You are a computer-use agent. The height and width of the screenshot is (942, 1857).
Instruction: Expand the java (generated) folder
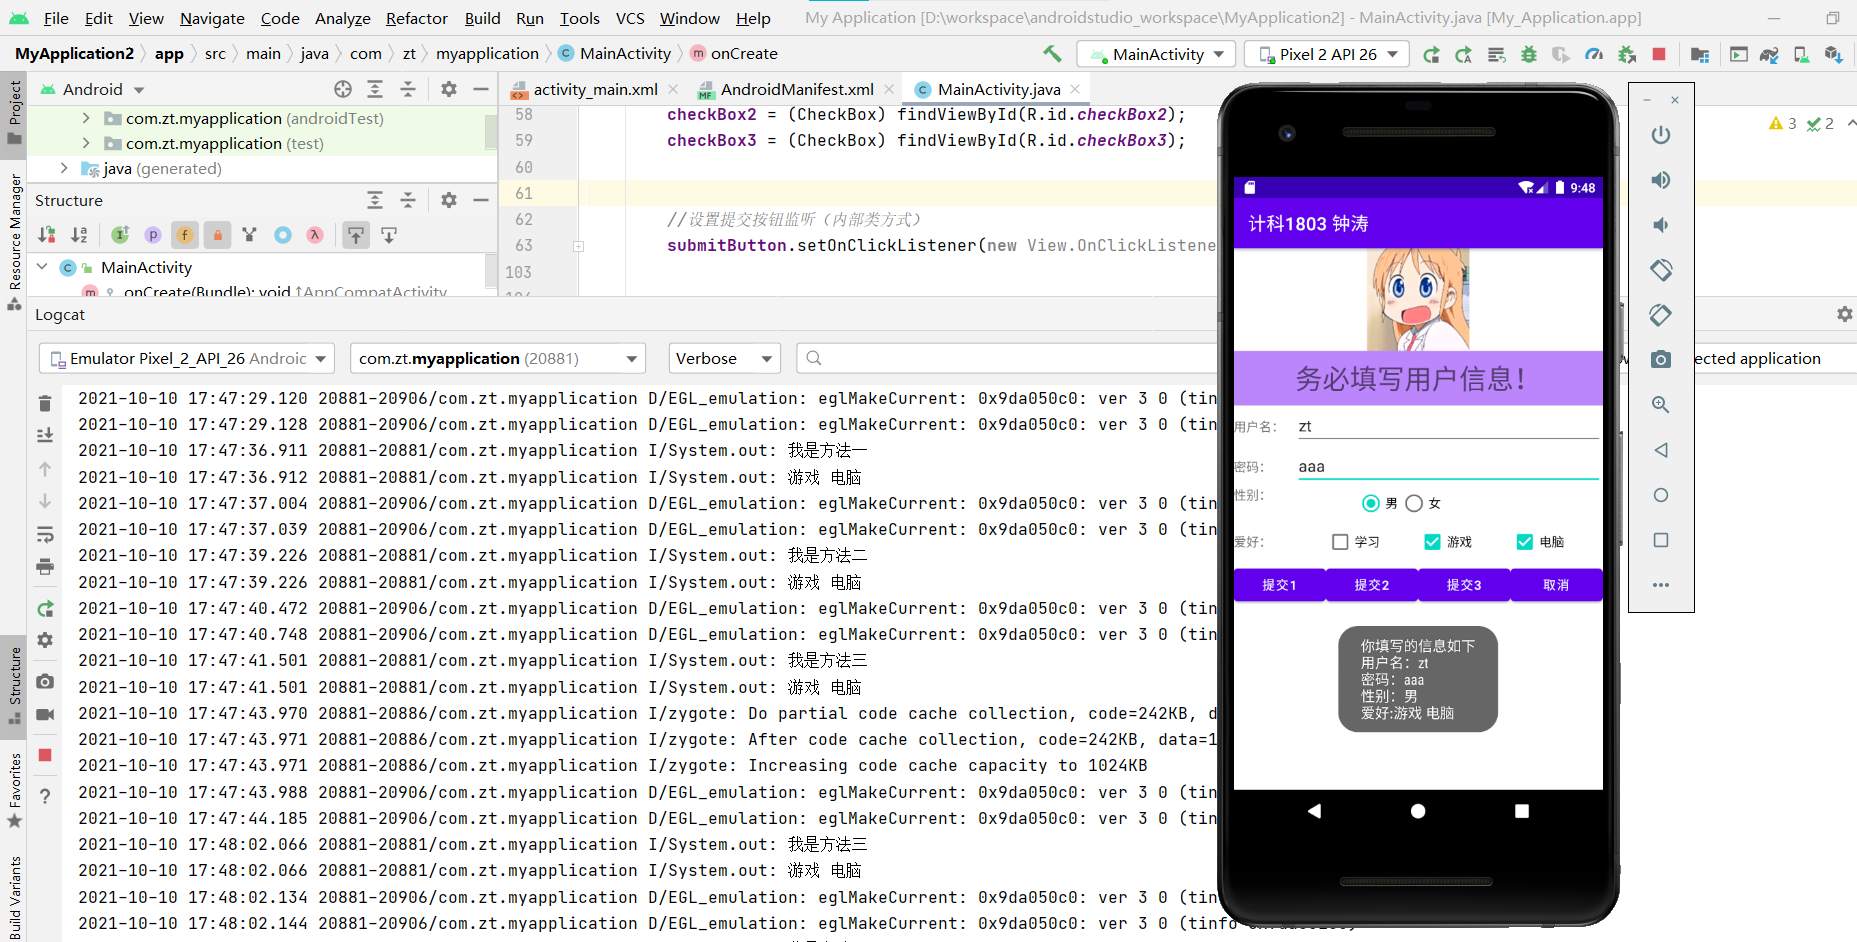64,168
